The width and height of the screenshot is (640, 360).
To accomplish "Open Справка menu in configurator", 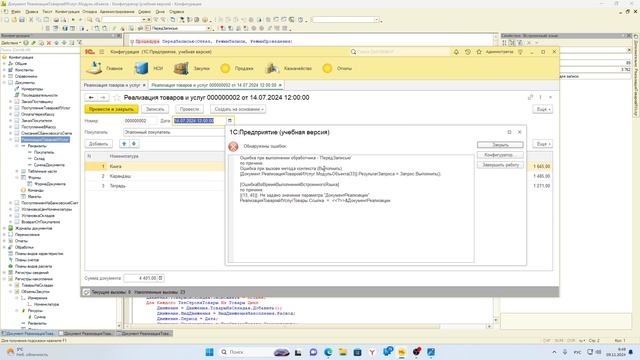I will pos(176,12).
